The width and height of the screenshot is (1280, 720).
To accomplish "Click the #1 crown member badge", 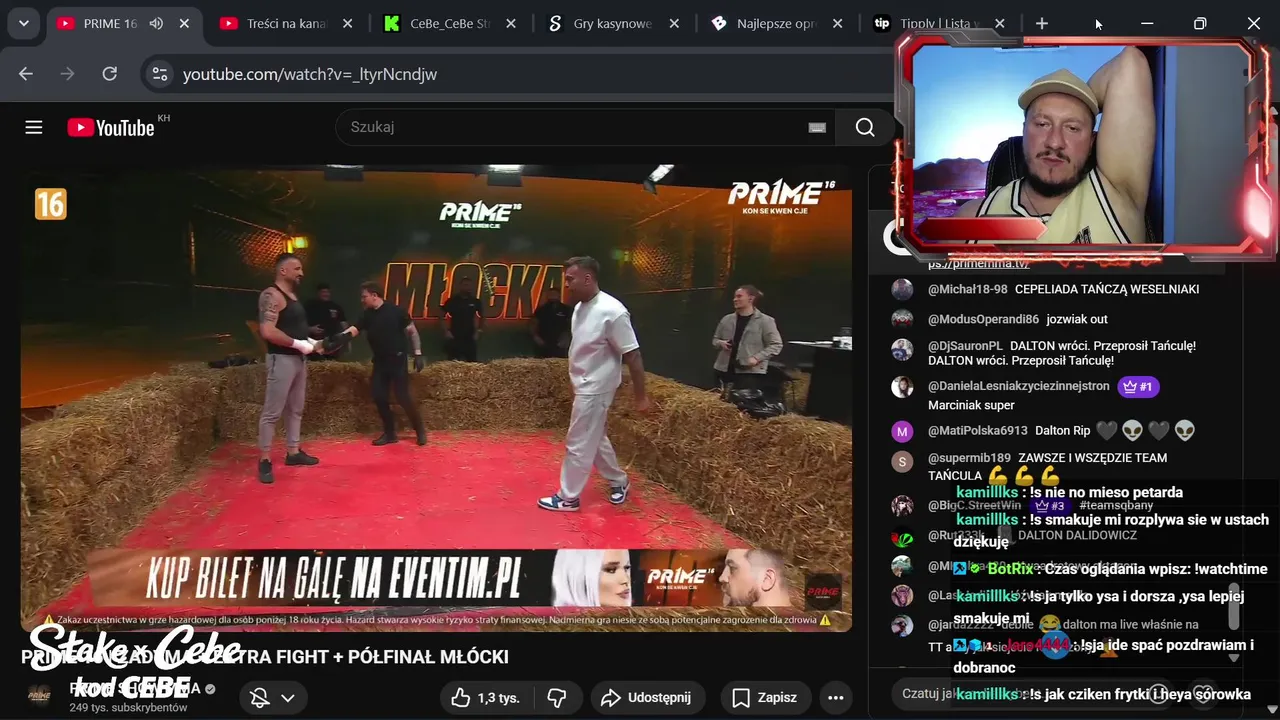I will click(1138, 386).
